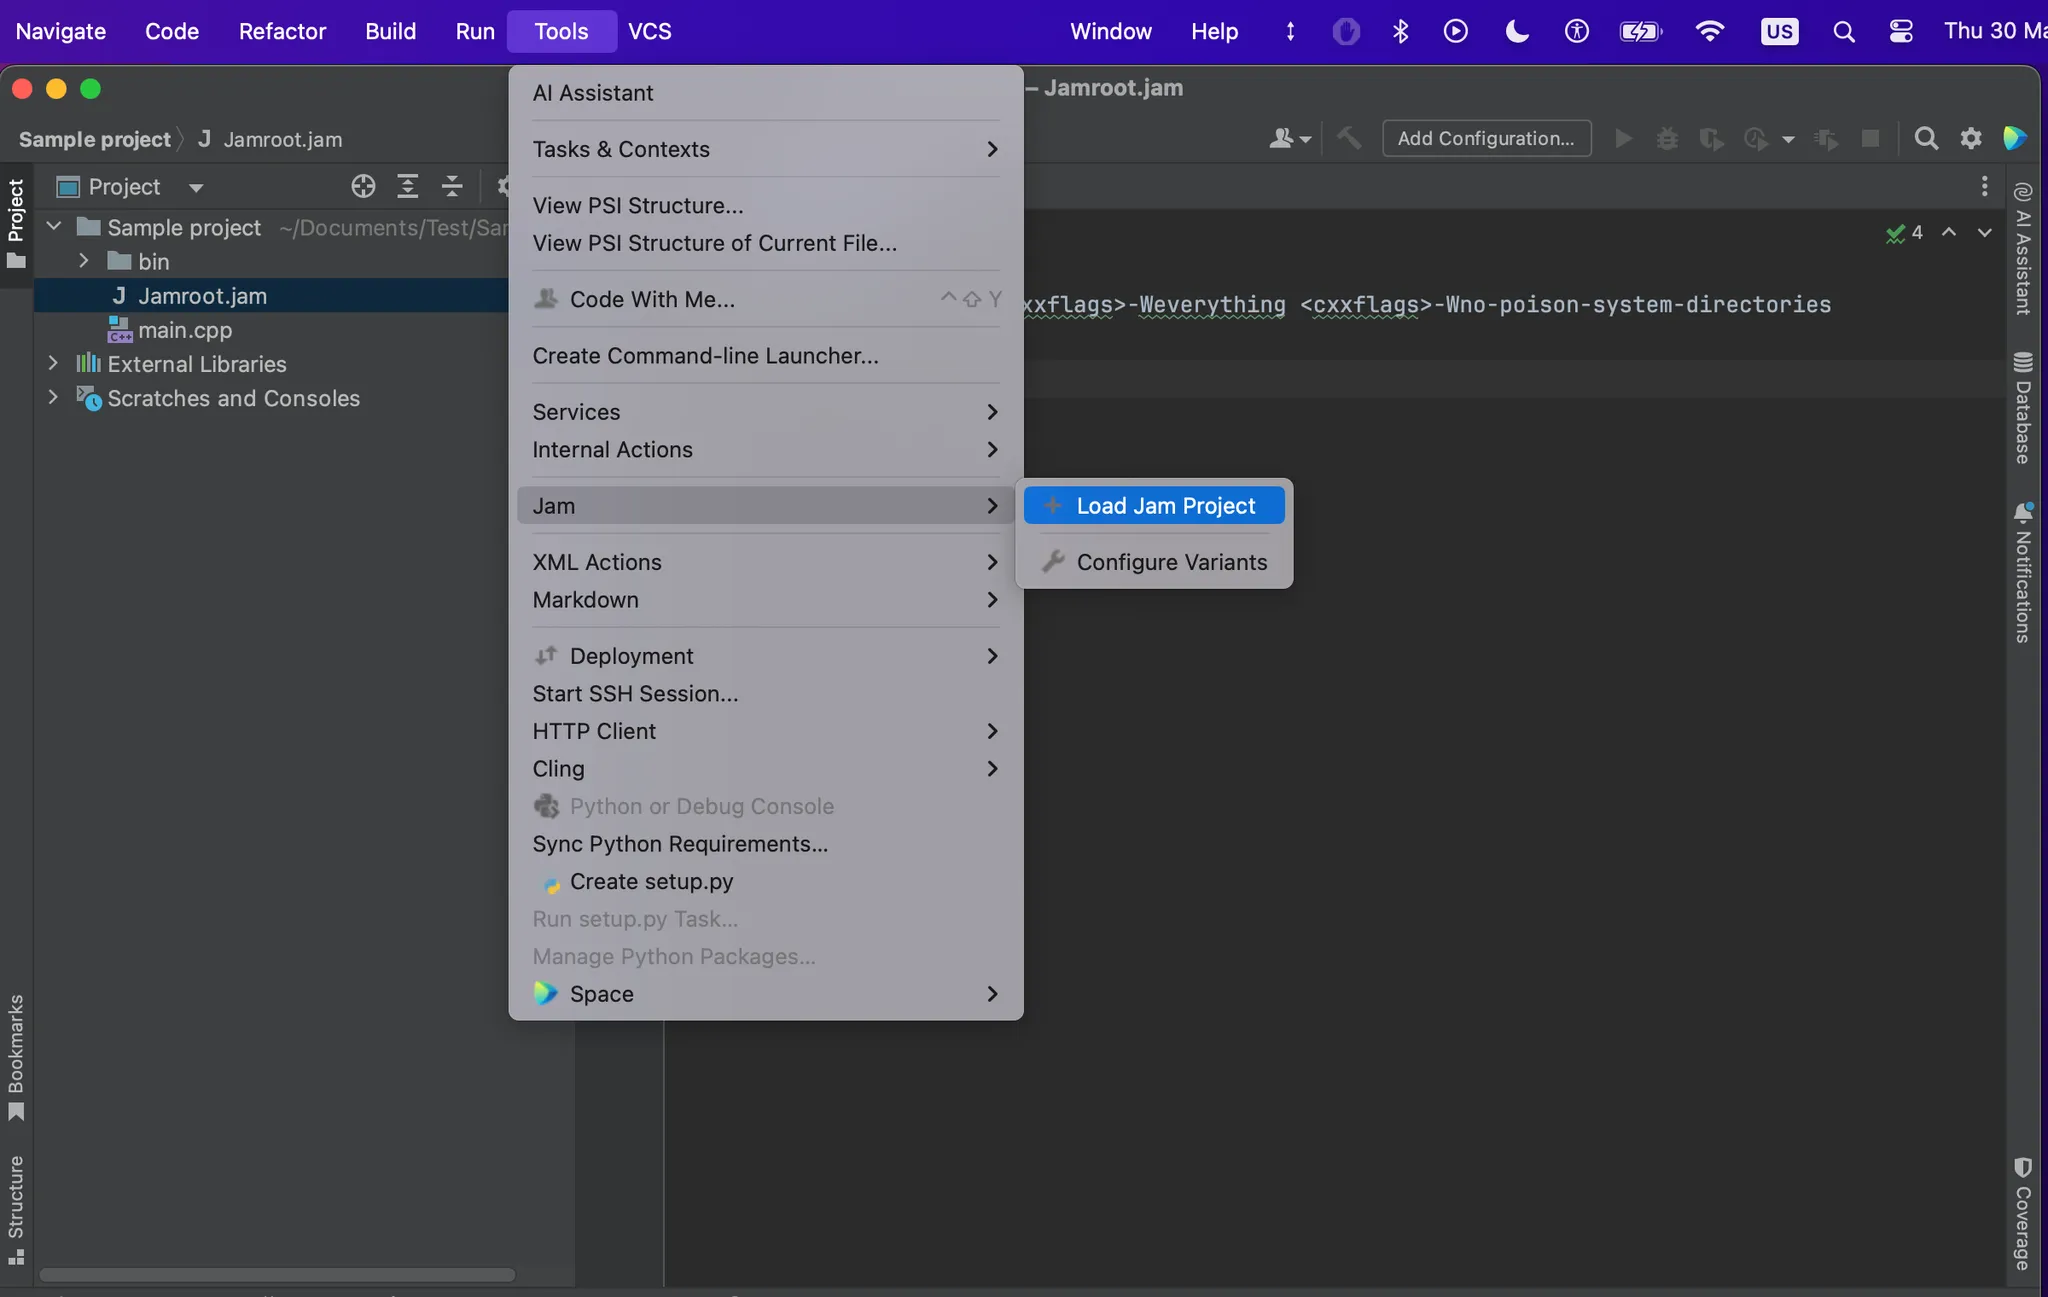2048x1297 pixels.
Task: Click Add Configuration... button
Action: (x=1486, y=138)
